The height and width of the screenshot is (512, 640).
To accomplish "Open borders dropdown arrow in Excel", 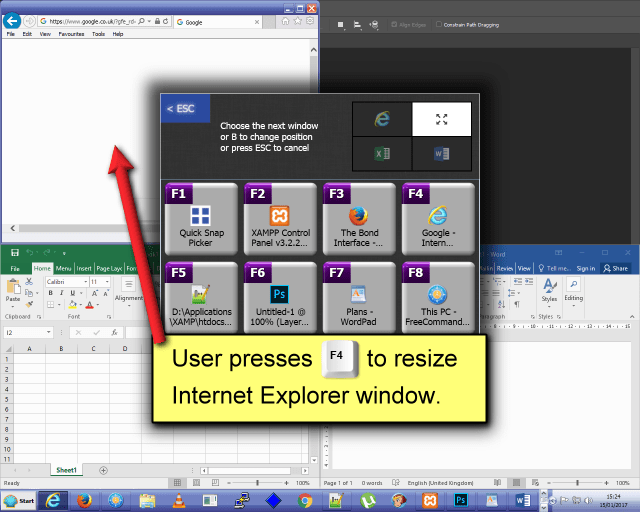I will pos(59,305).
